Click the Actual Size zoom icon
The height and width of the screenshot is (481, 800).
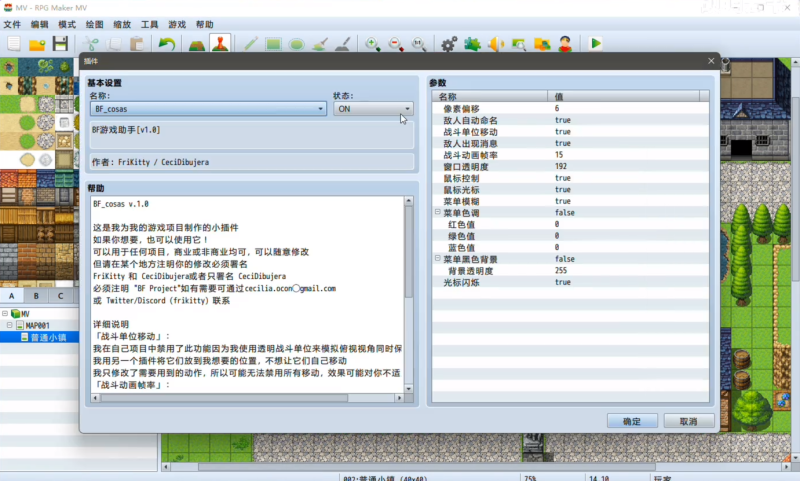(419, 44)
